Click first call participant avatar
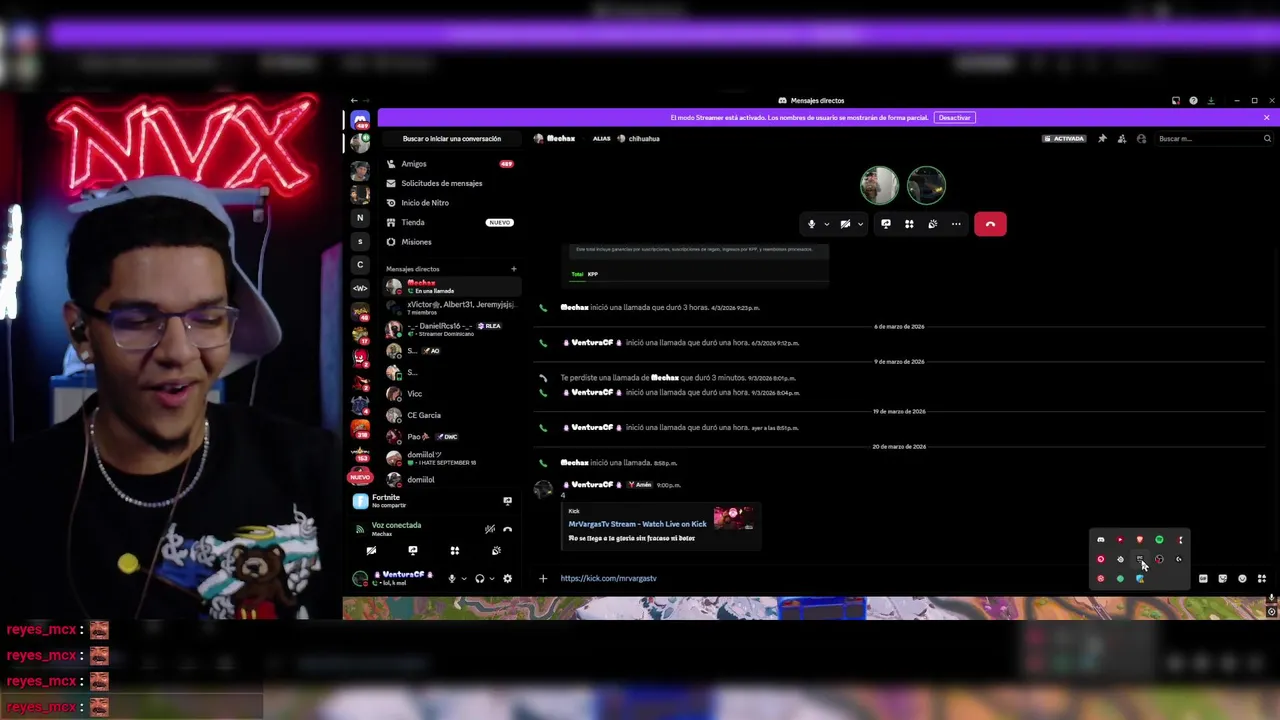 coord(879,185)
